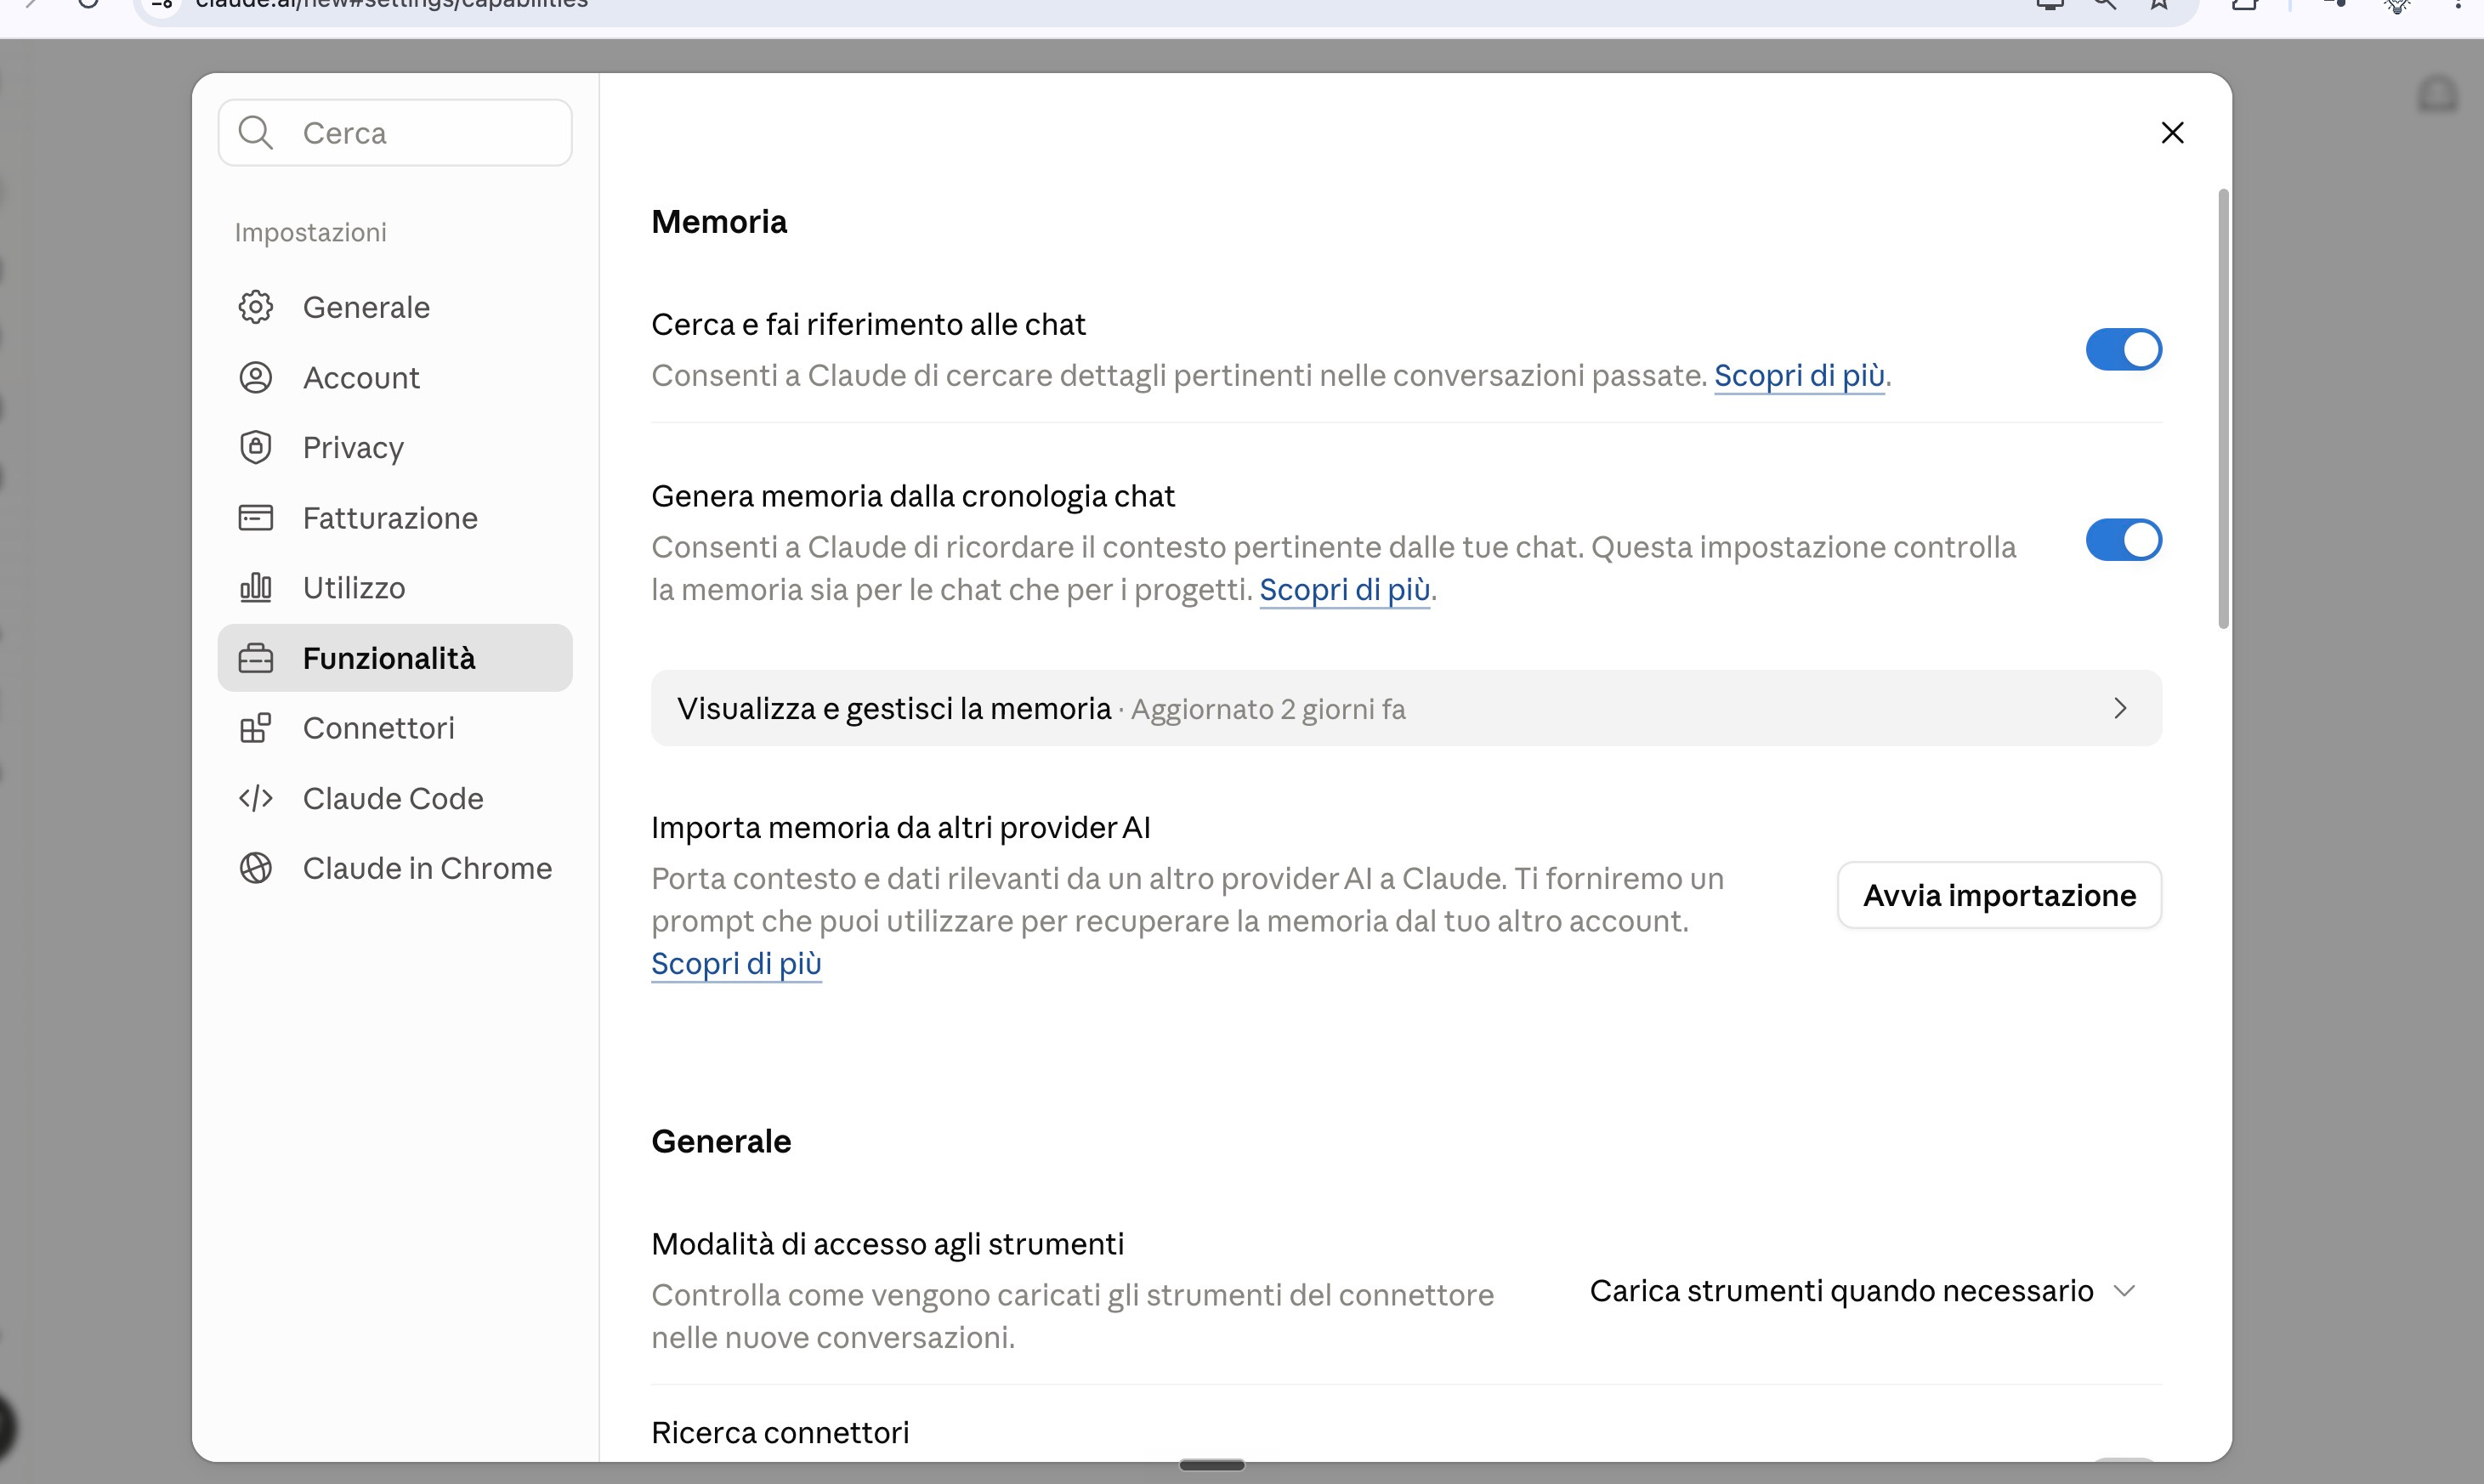Click the settings panel vertical scrollbar

[2223, 408]
